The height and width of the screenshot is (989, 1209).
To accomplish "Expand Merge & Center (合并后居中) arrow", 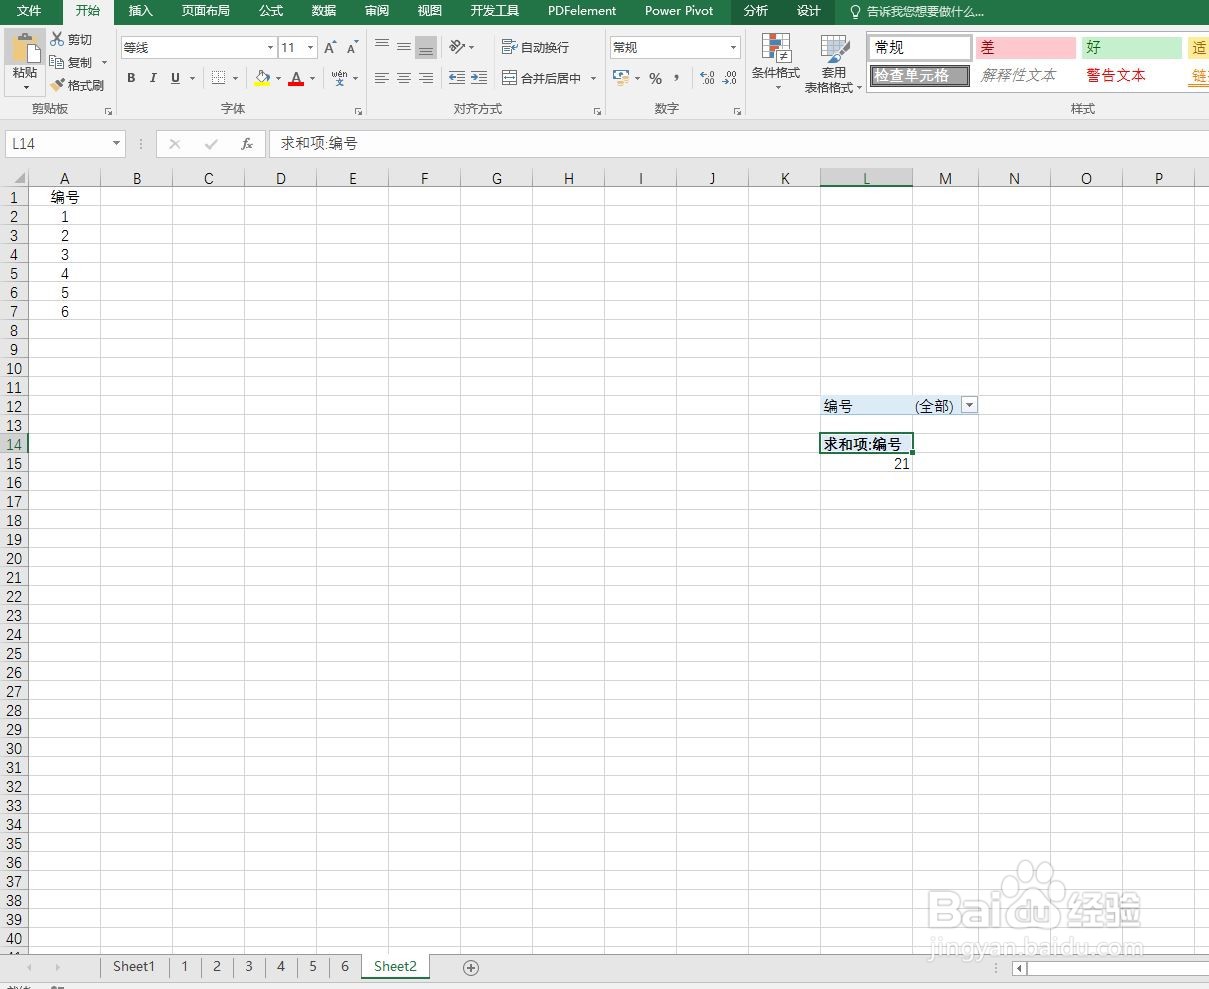I will click(593, 78).
